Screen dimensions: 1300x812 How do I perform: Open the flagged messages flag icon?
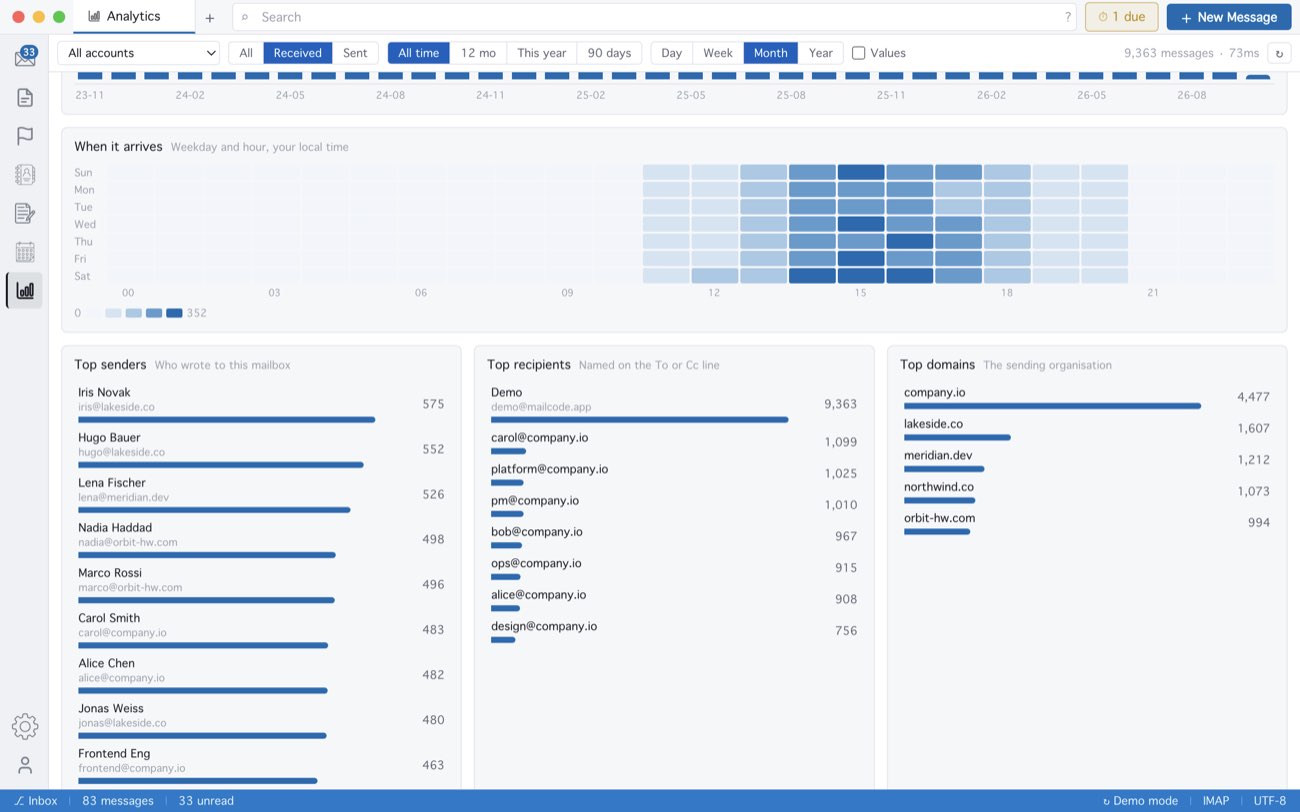pos(25,136)
